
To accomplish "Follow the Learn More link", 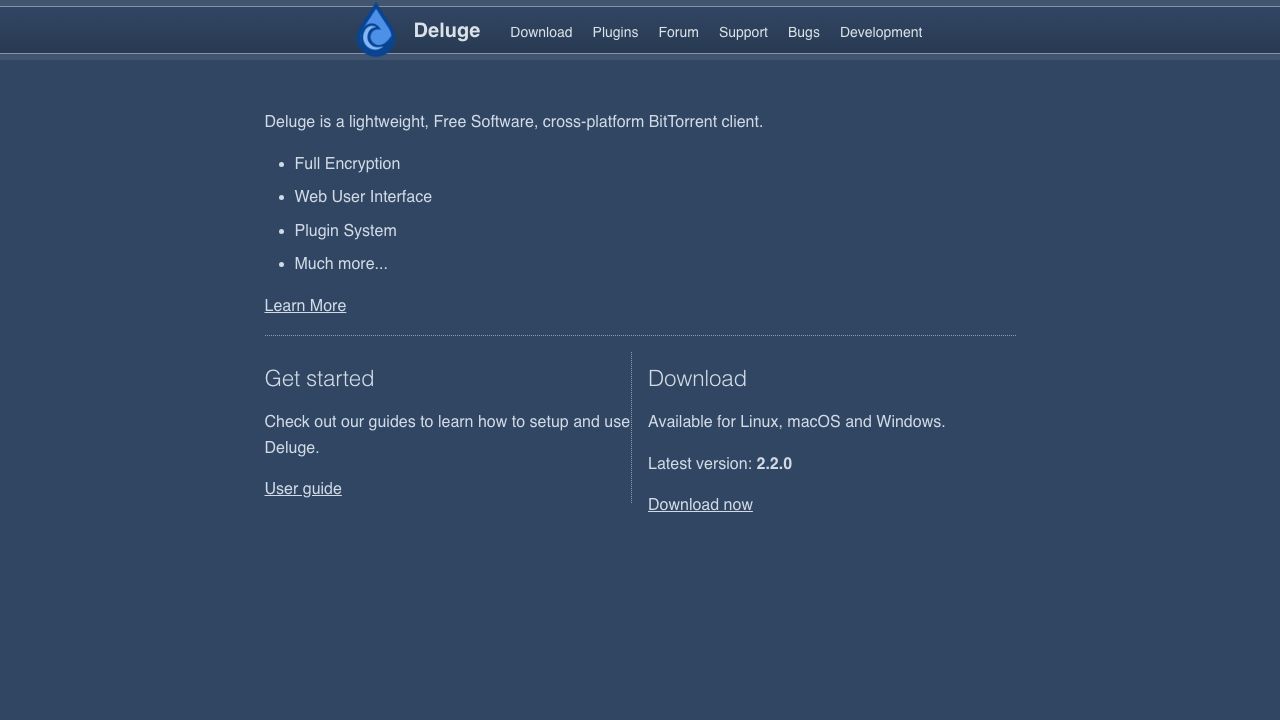I will pos(305,306).
